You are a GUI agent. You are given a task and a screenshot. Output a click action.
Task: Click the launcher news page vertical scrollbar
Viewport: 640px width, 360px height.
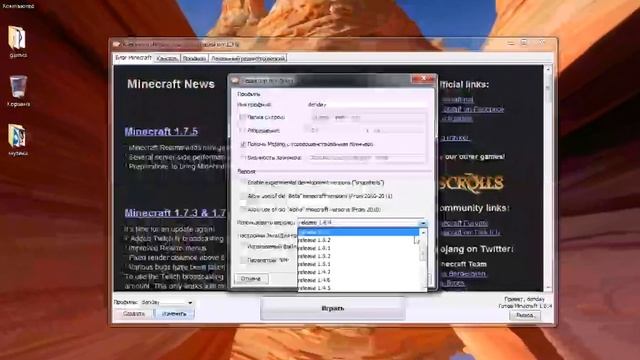coord(548,178)
